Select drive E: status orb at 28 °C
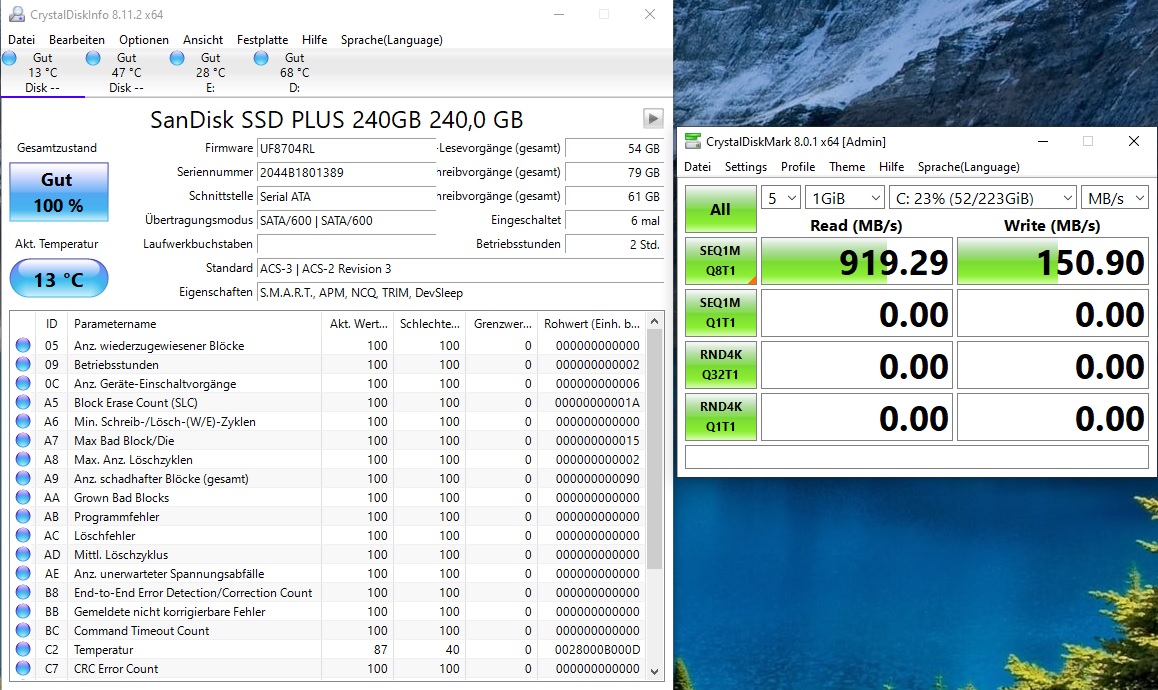 [177, 58]
